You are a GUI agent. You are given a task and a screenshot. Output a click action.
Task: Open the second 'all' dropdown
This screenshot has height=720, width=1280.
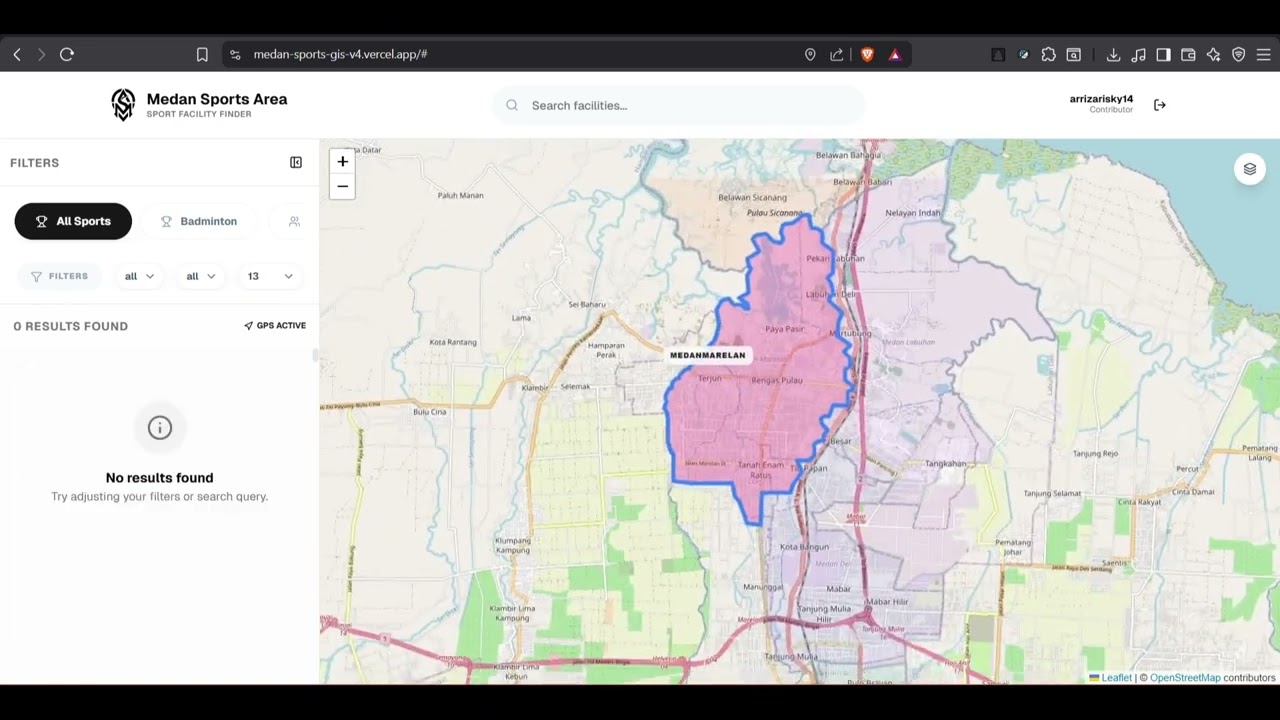201,276
